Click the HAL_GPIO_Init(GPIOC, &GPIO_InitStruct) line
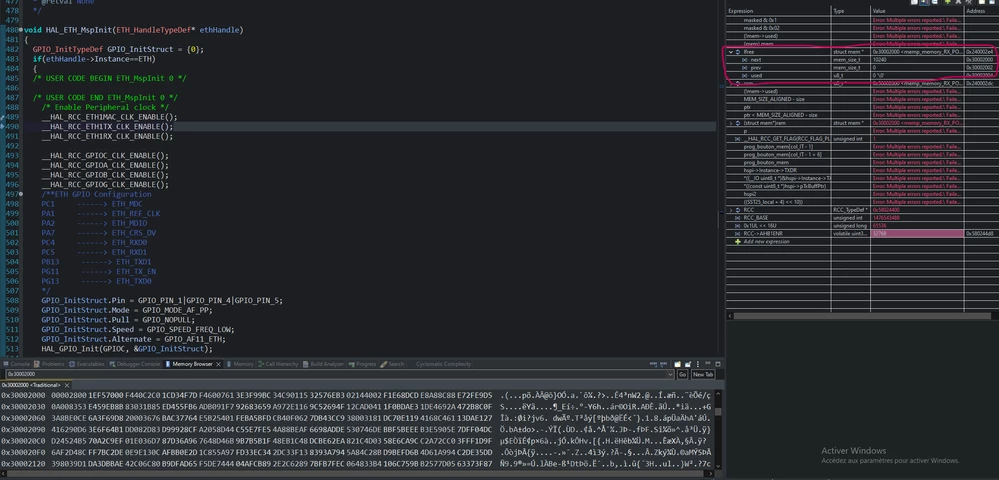 pos(127,349)
